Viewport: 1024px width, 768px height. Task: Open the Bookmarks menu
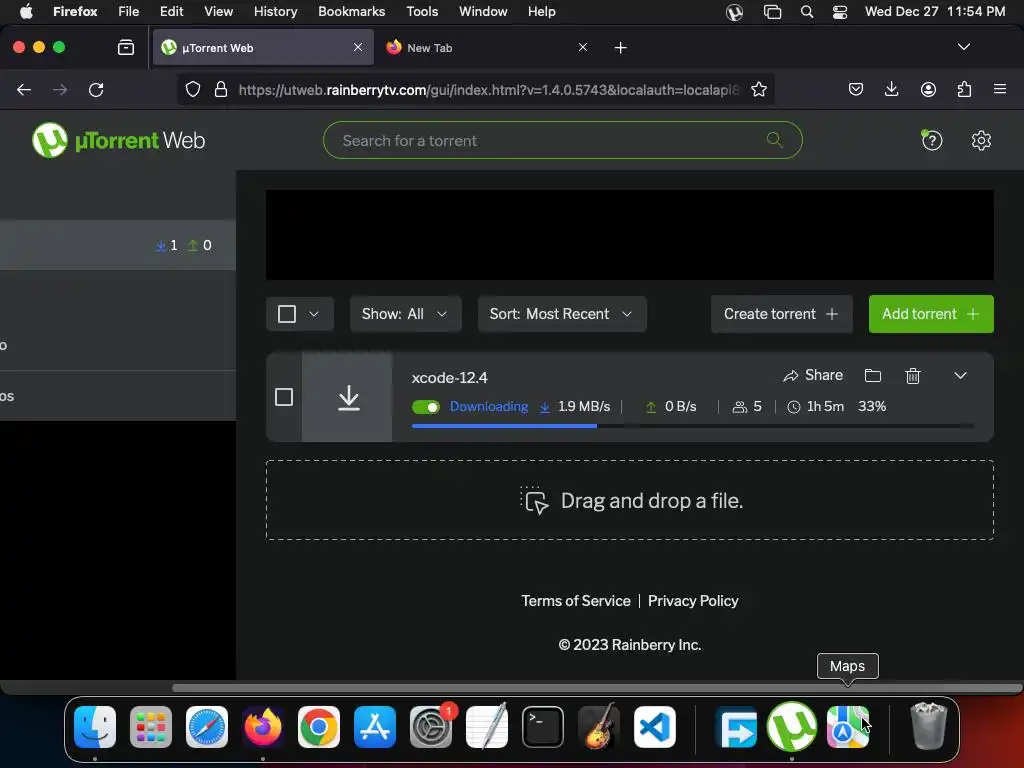pos(351,11)
